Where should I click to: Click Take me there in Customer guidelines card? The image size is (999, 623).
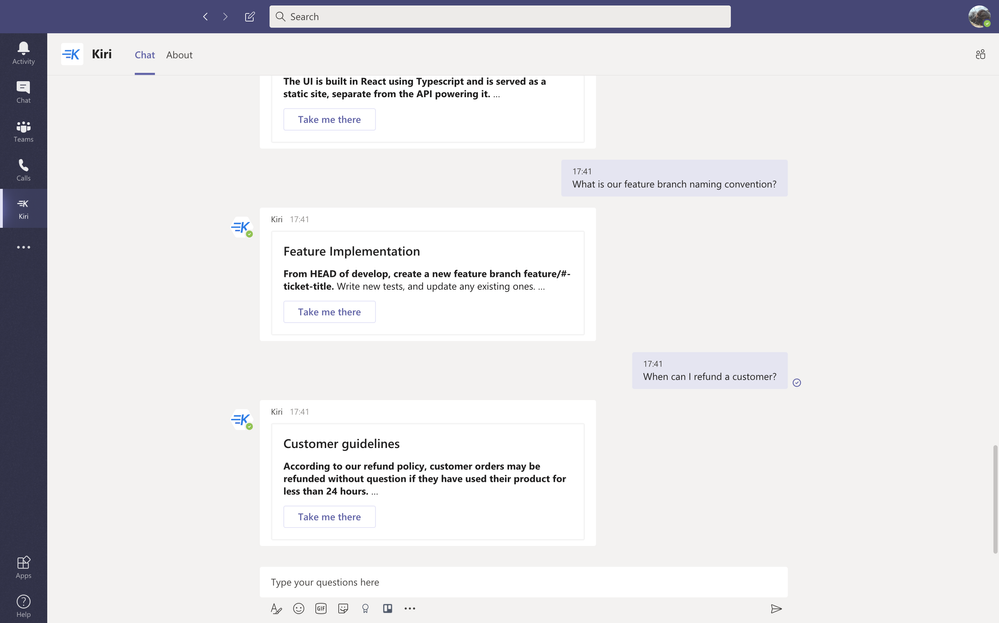329,517
